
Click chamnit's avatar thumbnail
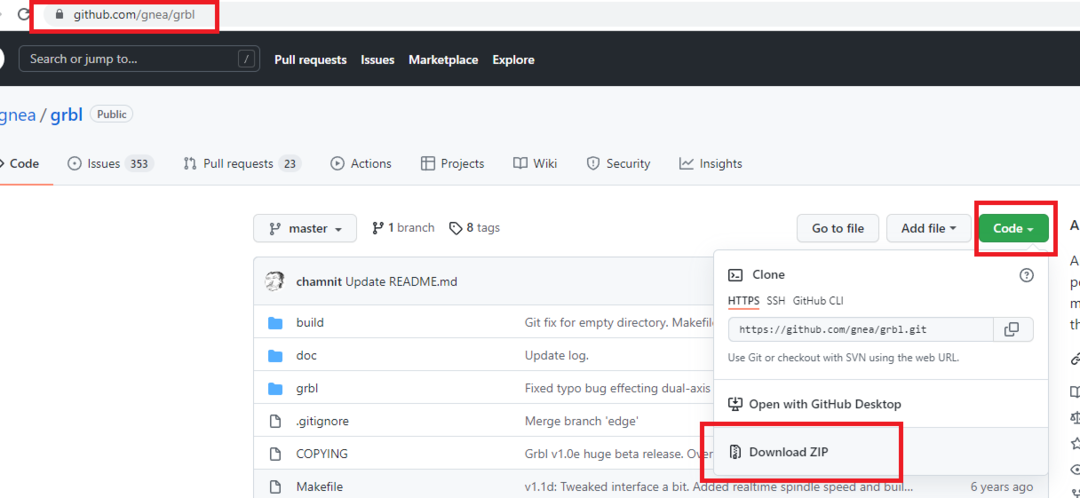click(274, 282)
